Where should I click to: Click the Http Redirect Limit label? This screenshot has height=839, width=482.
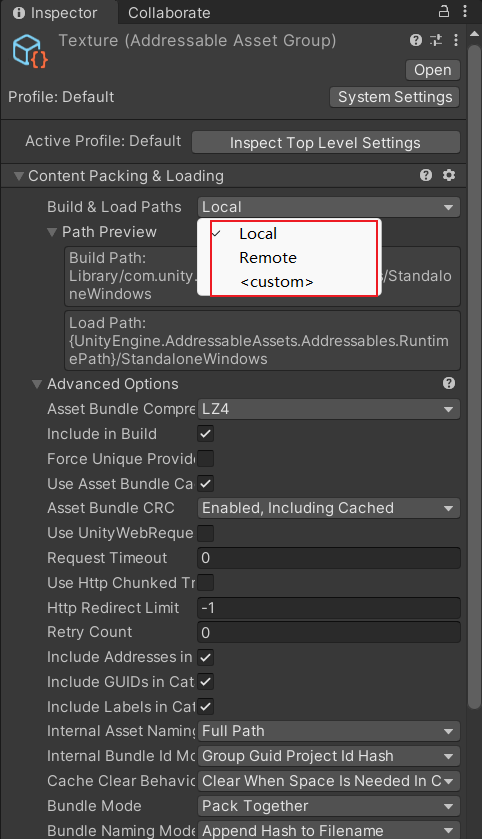[113, 608]
